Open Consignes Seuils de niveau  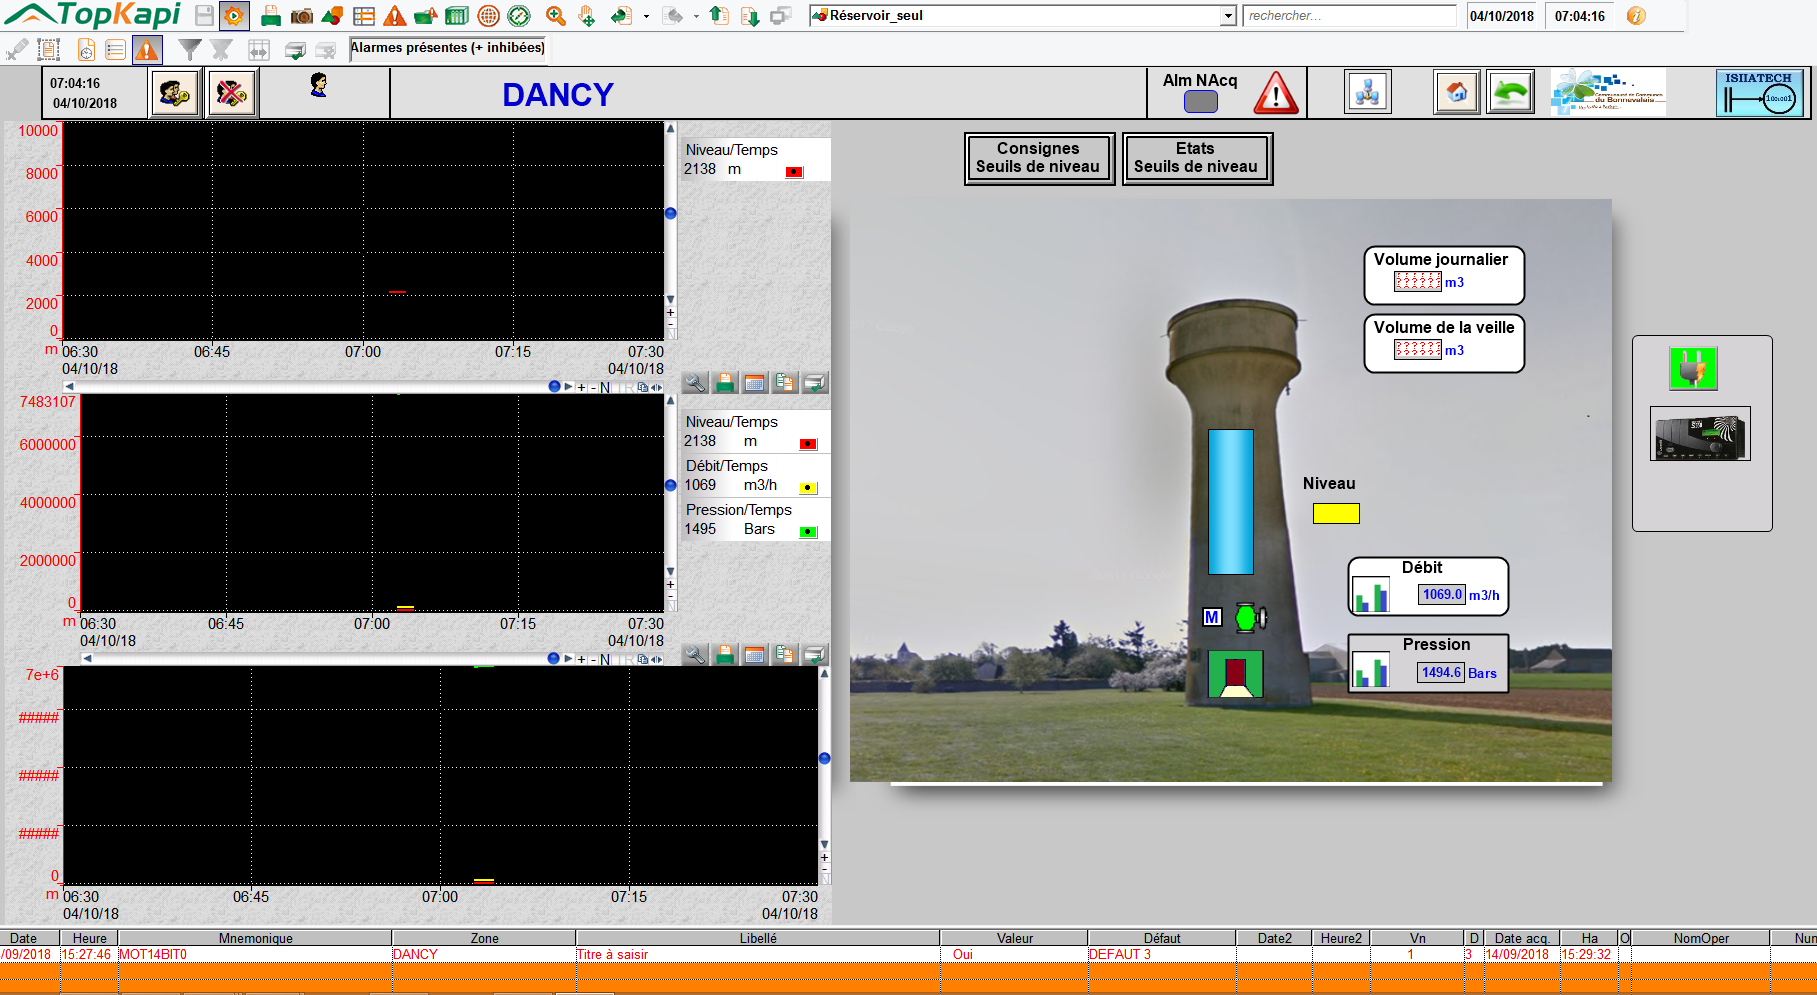tap(1038, 158)
